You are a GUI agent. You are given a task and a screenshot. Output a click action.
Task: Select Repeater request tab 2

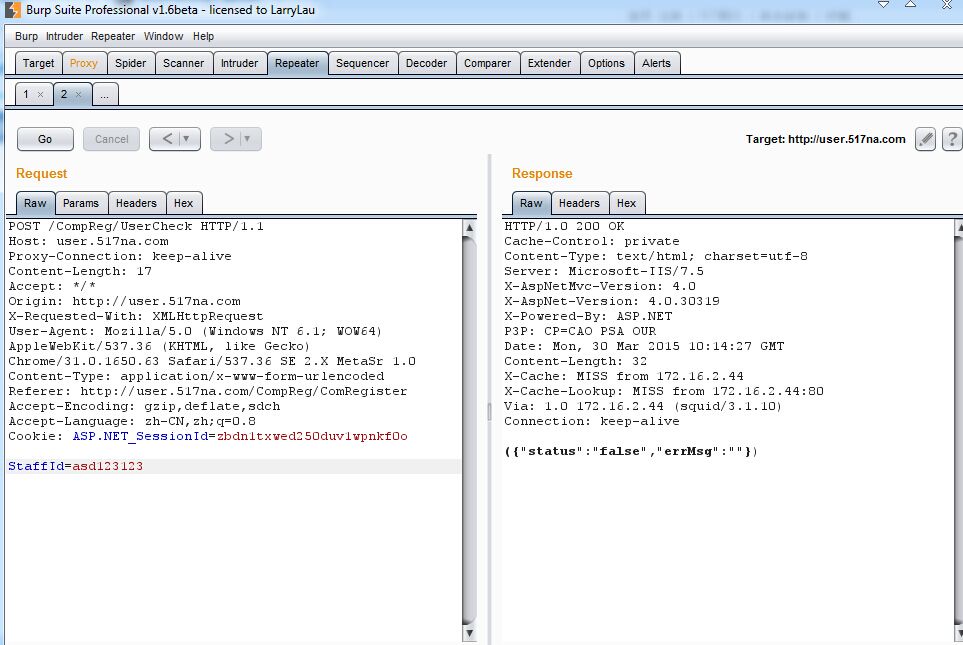pos(64,95)
